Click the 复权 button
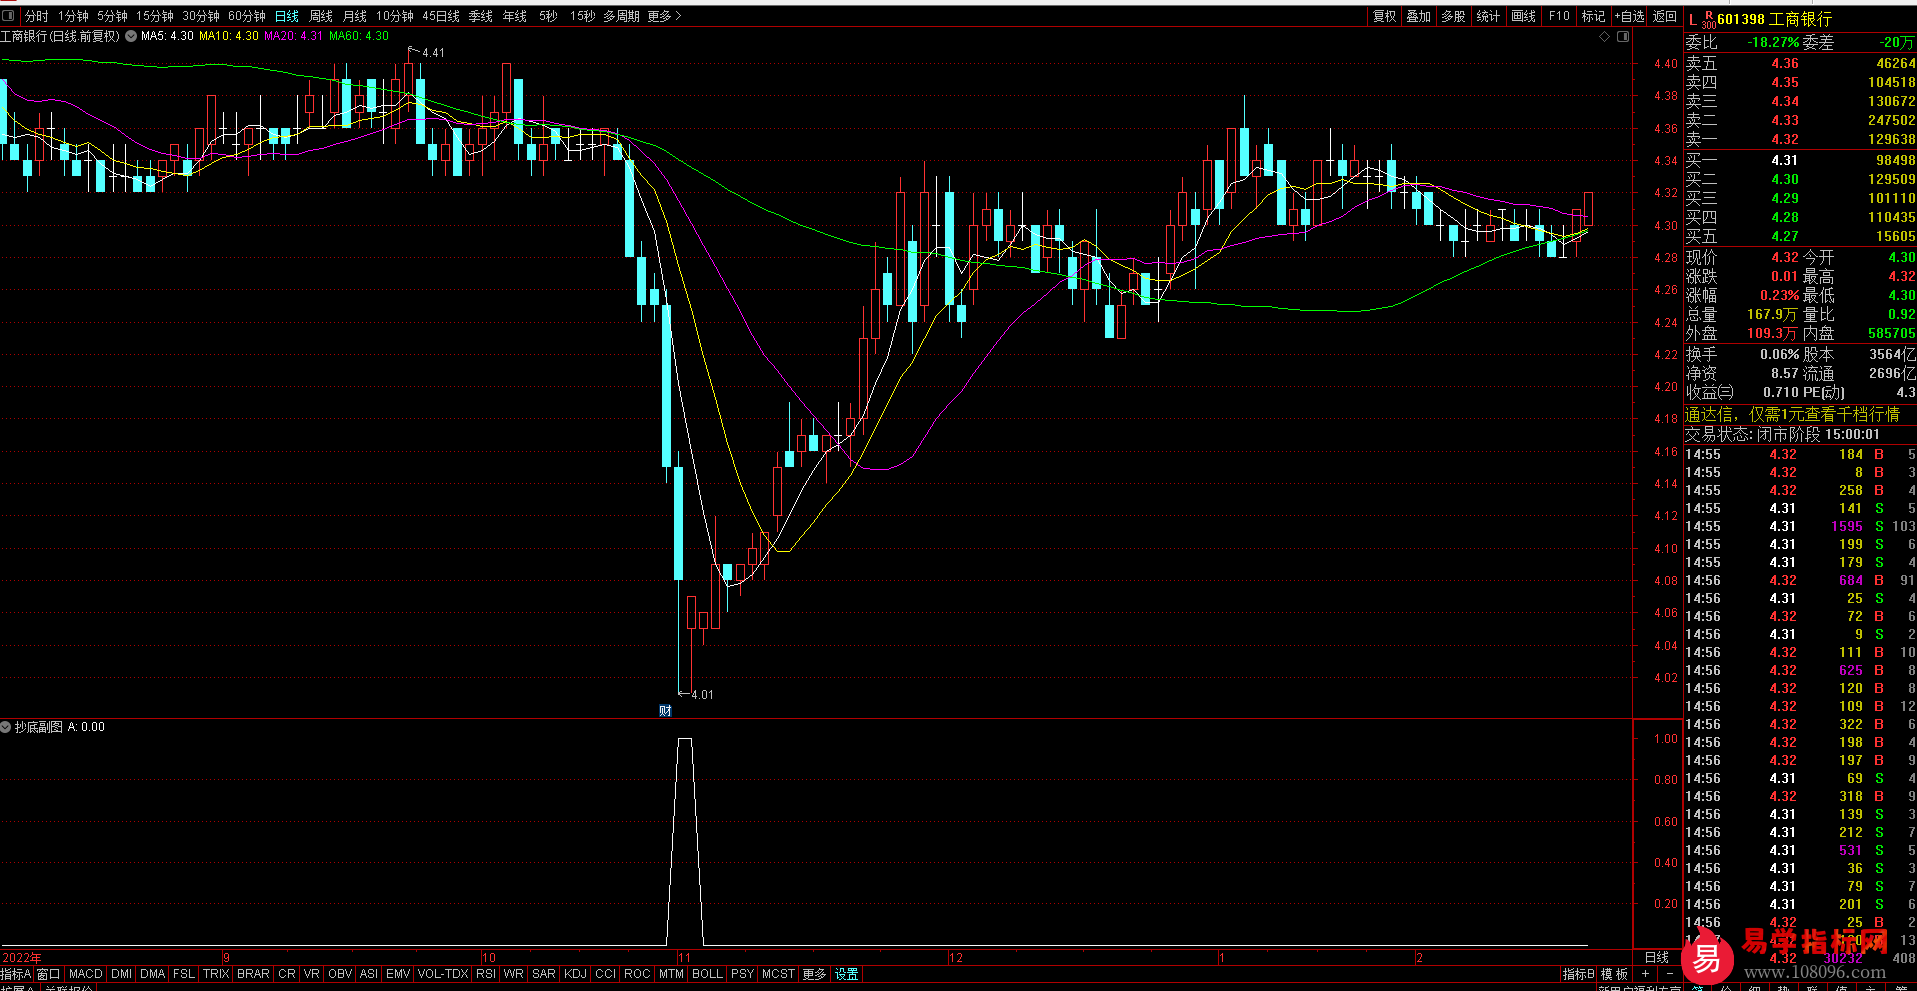Viewport: 1917px width, 991px height. (1384, 16)
